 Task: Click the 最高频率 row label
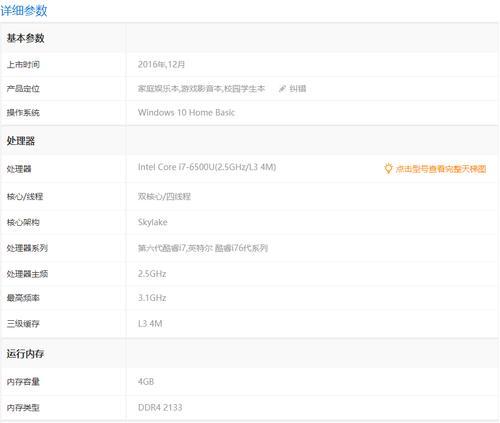(x=23, y=298)
